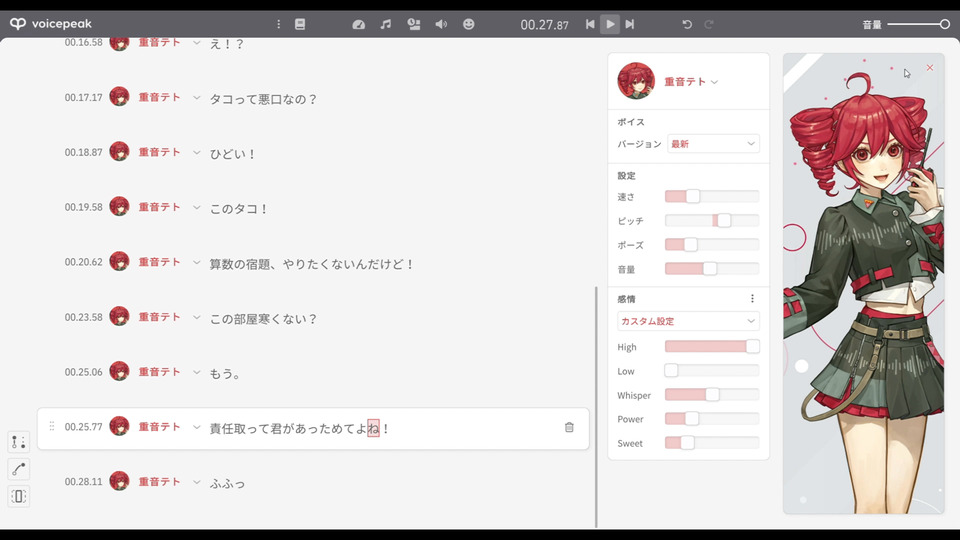
Task: Click the timestamp 00.25.06
Action: tap(84, 372)
